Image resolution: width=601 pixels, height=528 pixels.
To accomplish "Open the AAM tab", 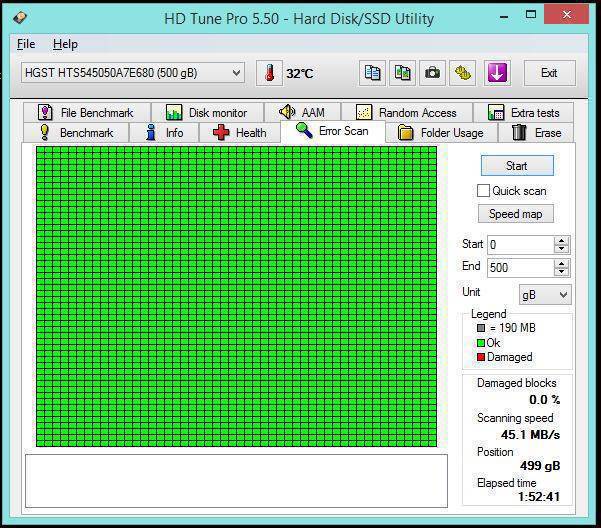I will (x=302, y=113).
